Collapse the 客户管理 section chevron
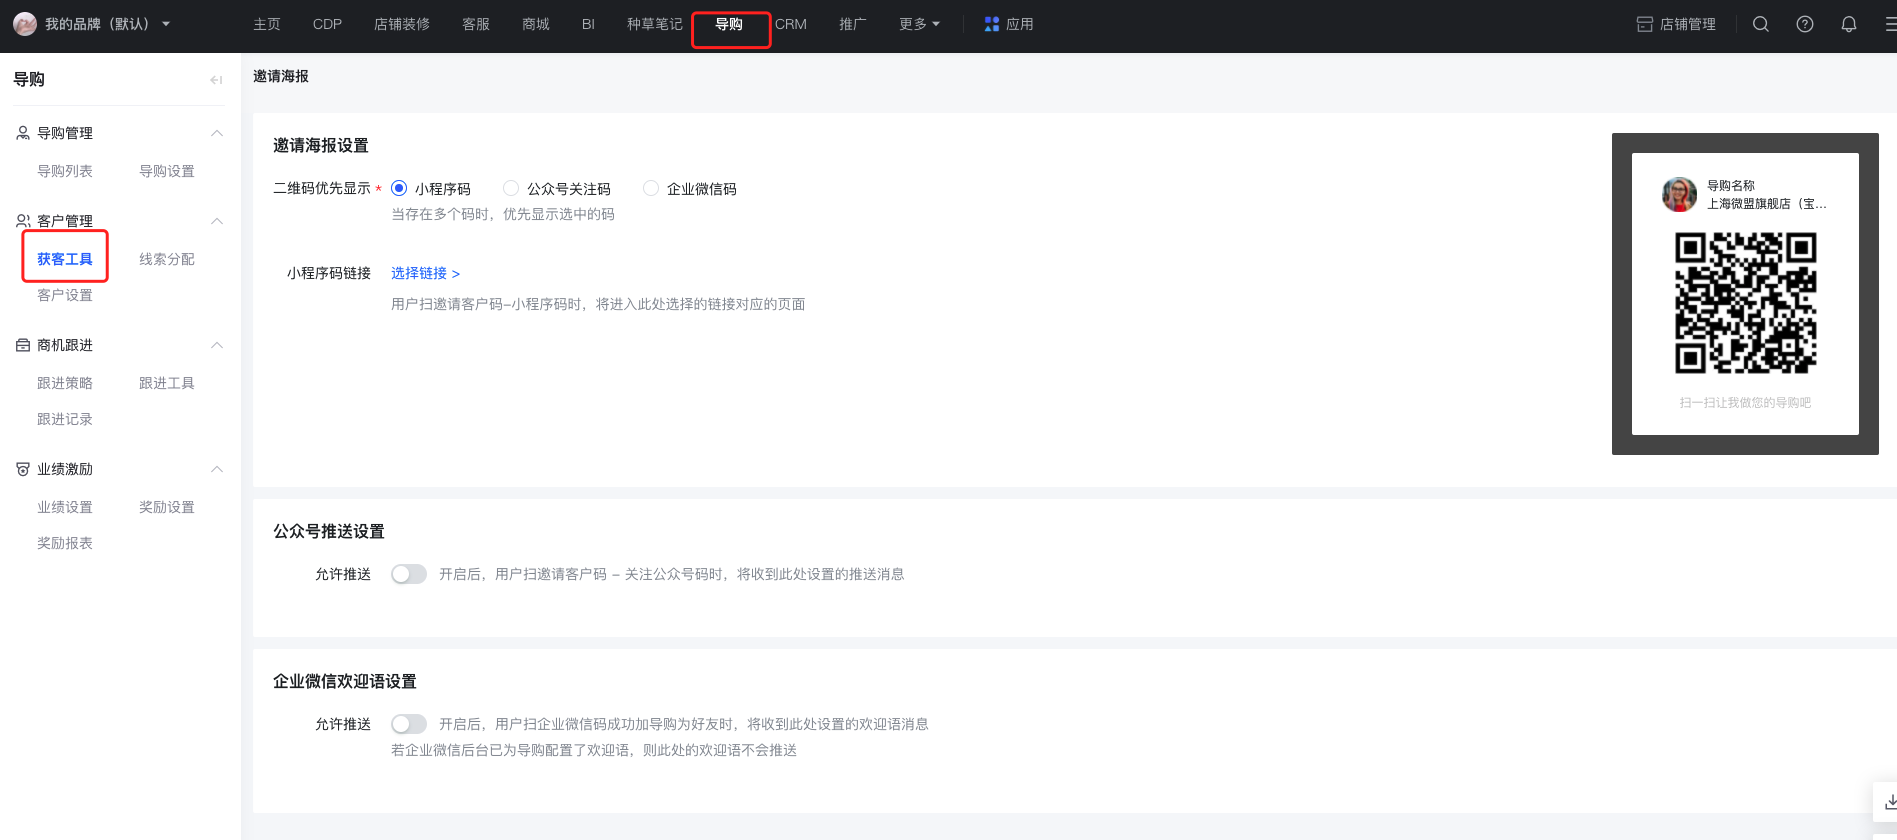The width and height of the screenshot is (1897, 840). pyautogui.click(x=217, y=221)
